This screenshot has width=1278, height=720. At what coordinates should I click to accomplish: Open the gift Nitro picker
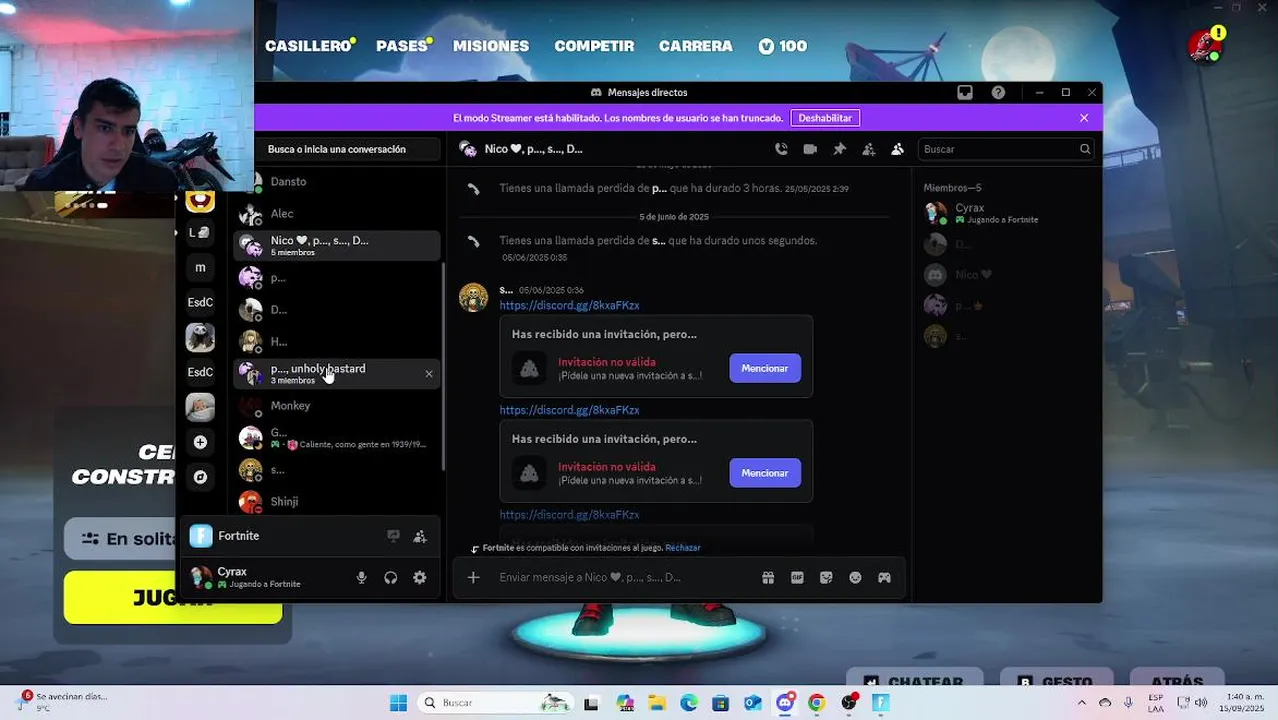tap(768, 577)
